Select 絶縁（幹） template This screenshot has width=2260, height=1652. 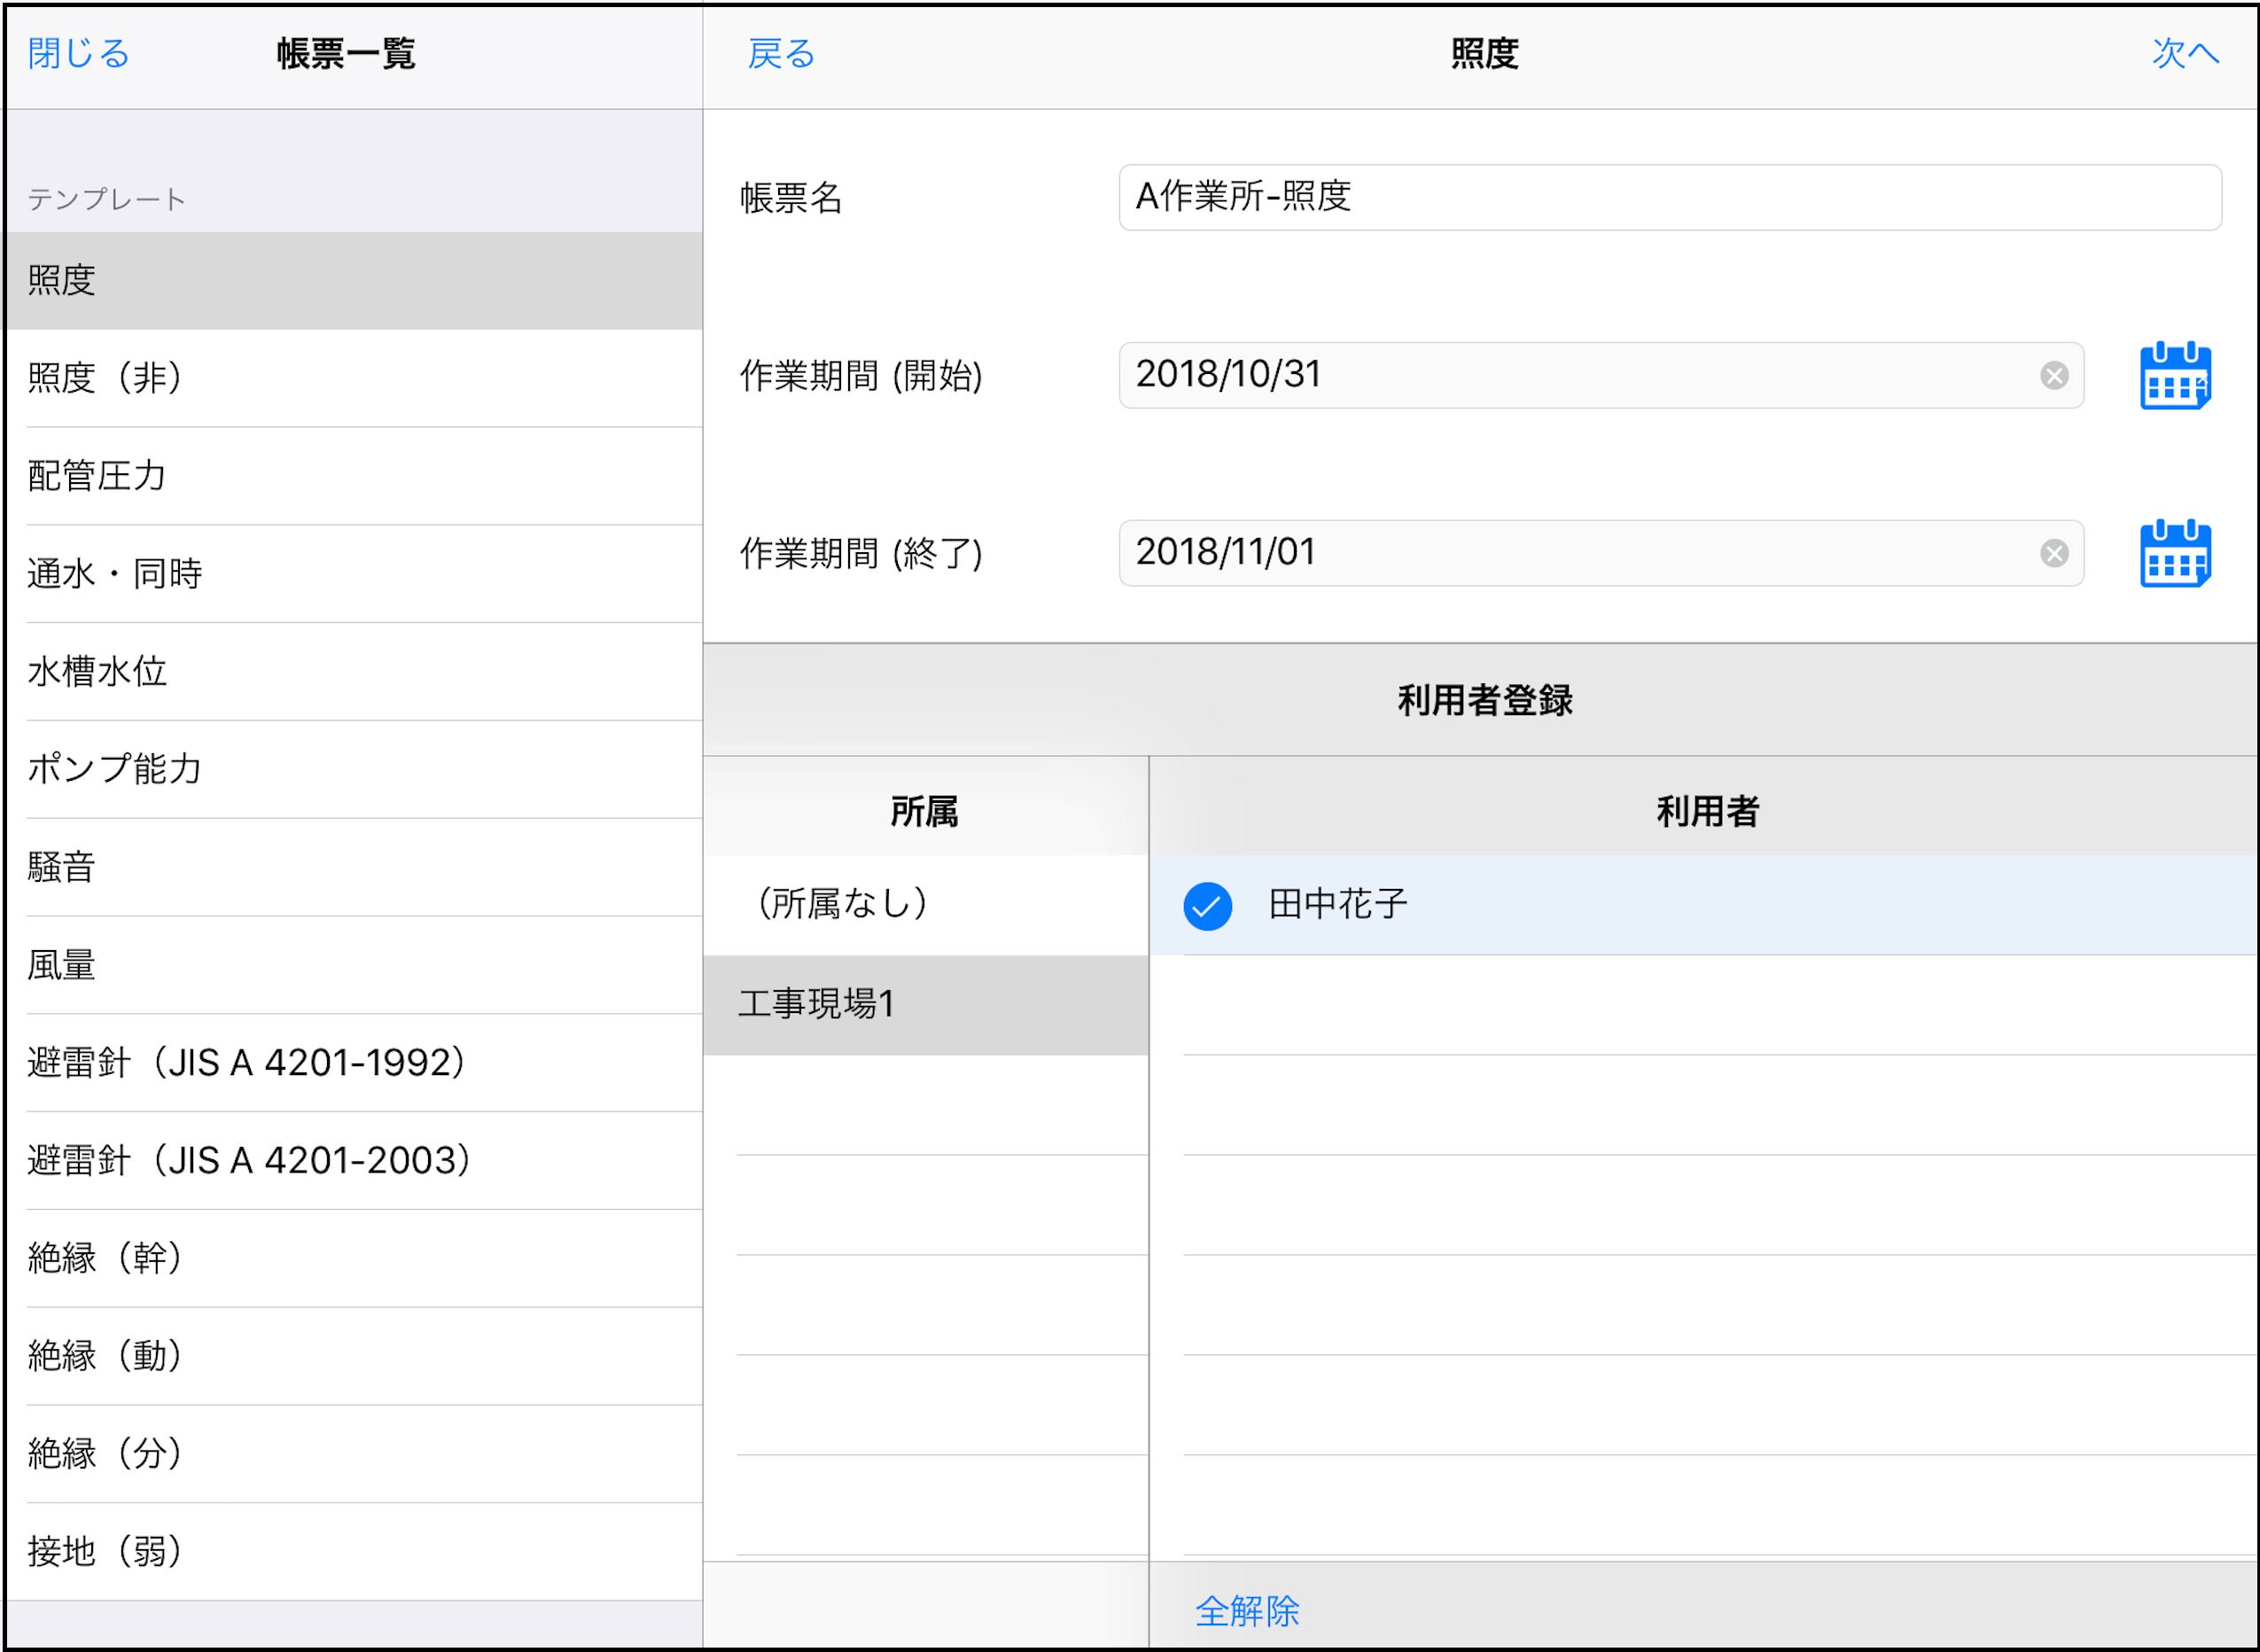click(353, 1258)
